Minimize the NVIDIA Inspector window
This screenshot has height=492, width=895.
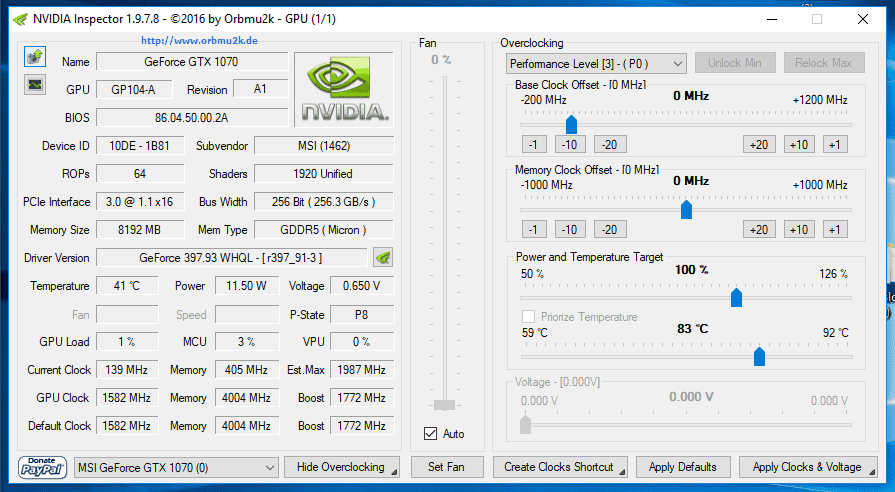(772, 19)
